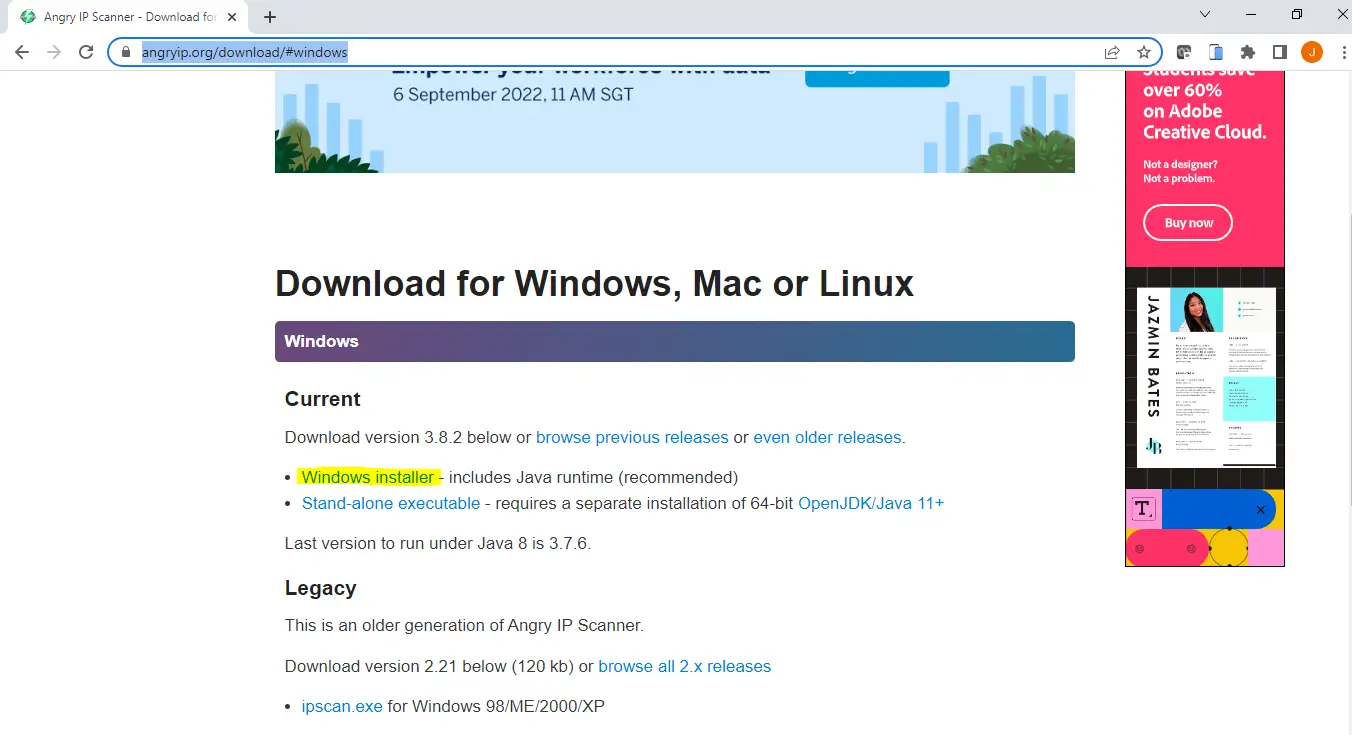Click the first extension icon left of the puzzle

pos(1183,52)
